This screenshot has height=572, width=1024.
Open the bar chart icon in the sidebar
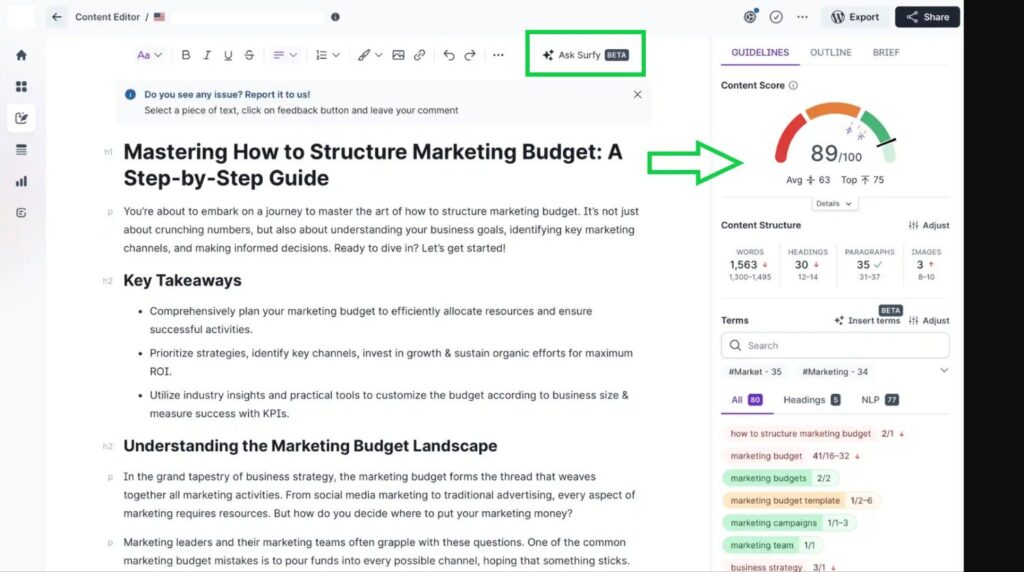point(22,181)
